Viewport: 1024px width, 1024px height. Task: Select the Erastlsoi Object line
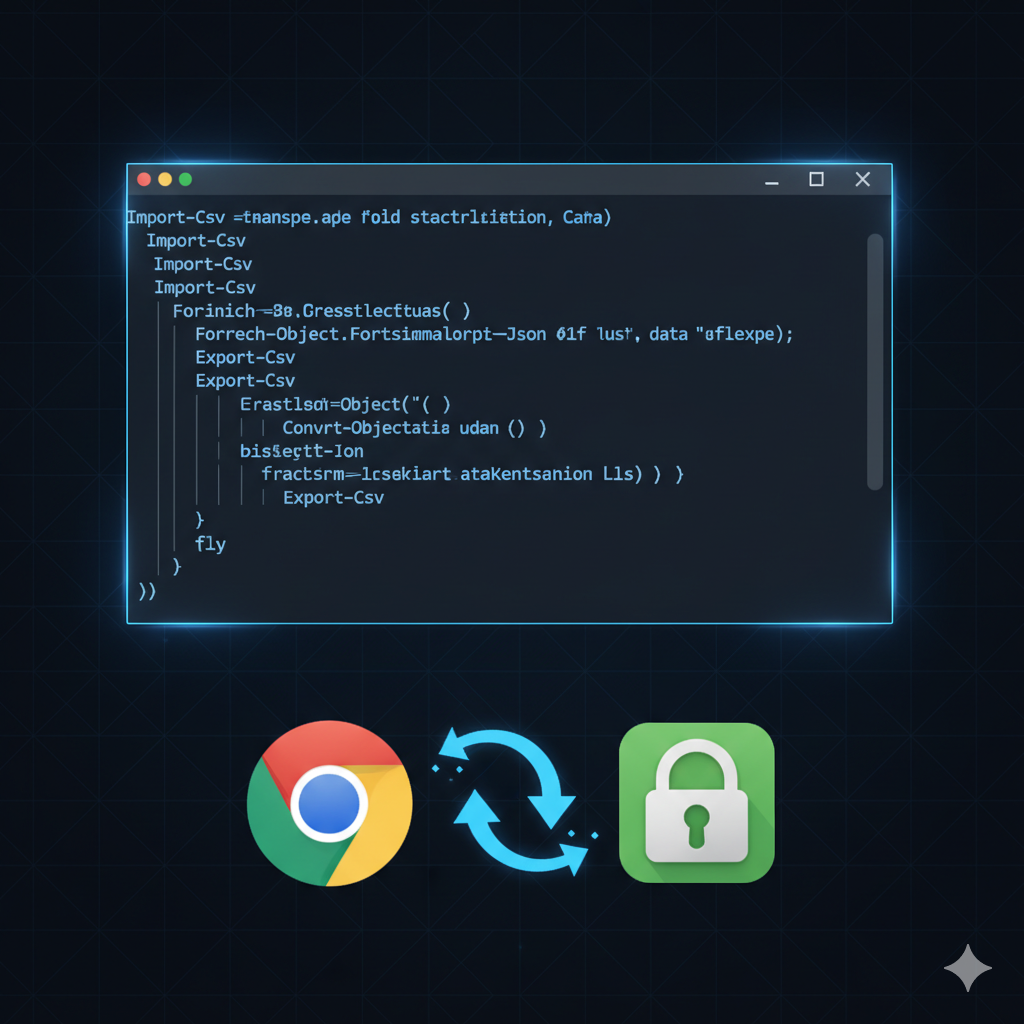345,404
